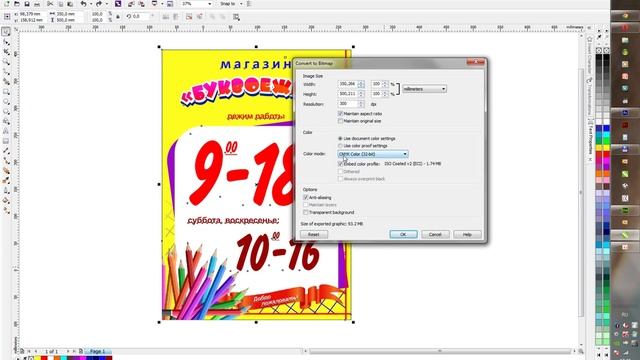Select the Ellipse tool in toolbox
Viewport: 640px width, 360px height.
(6, 102)
